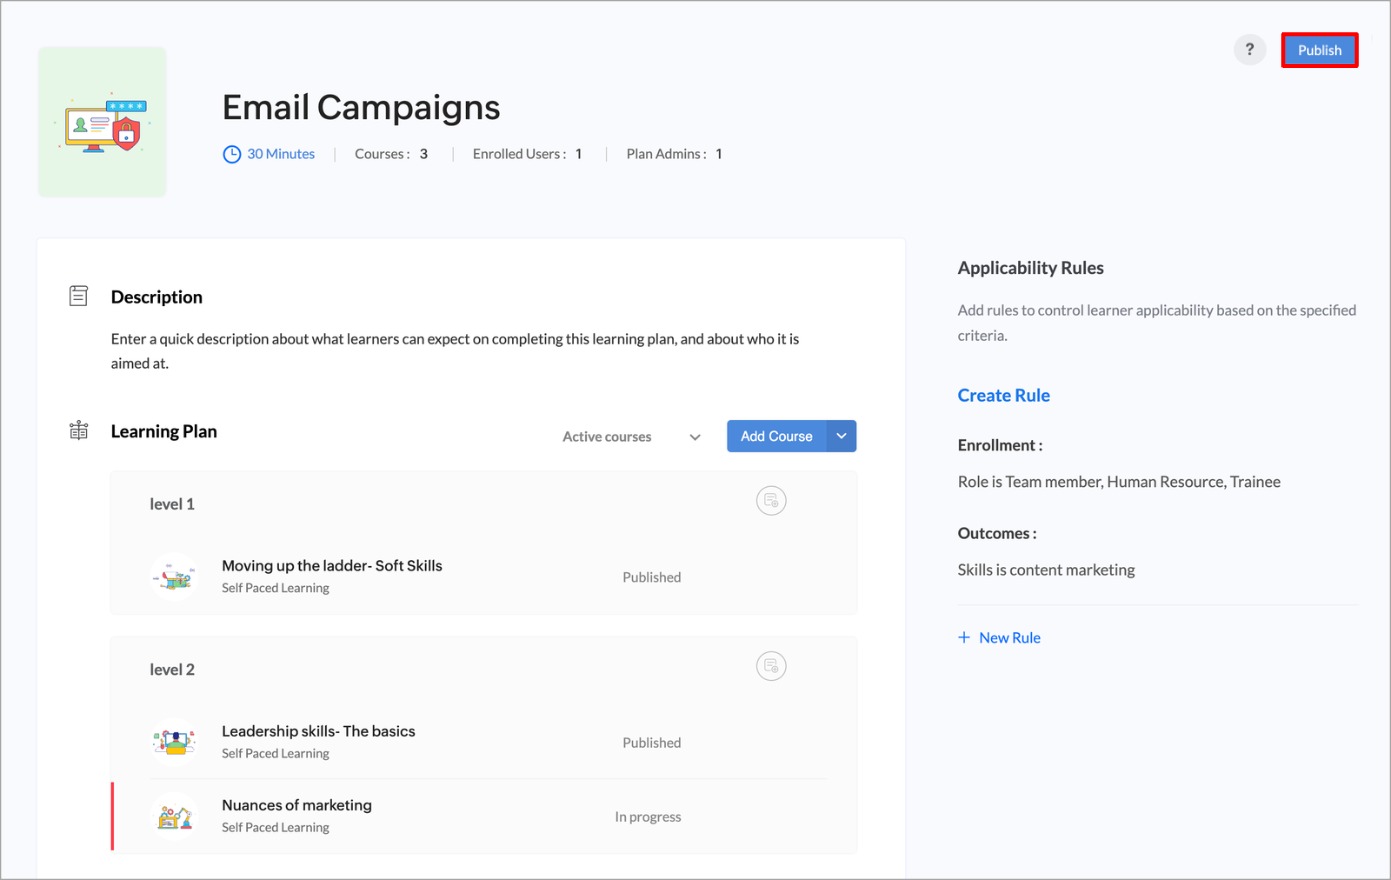Expand the Add Course dropdown arrow

tap(842, 436)
